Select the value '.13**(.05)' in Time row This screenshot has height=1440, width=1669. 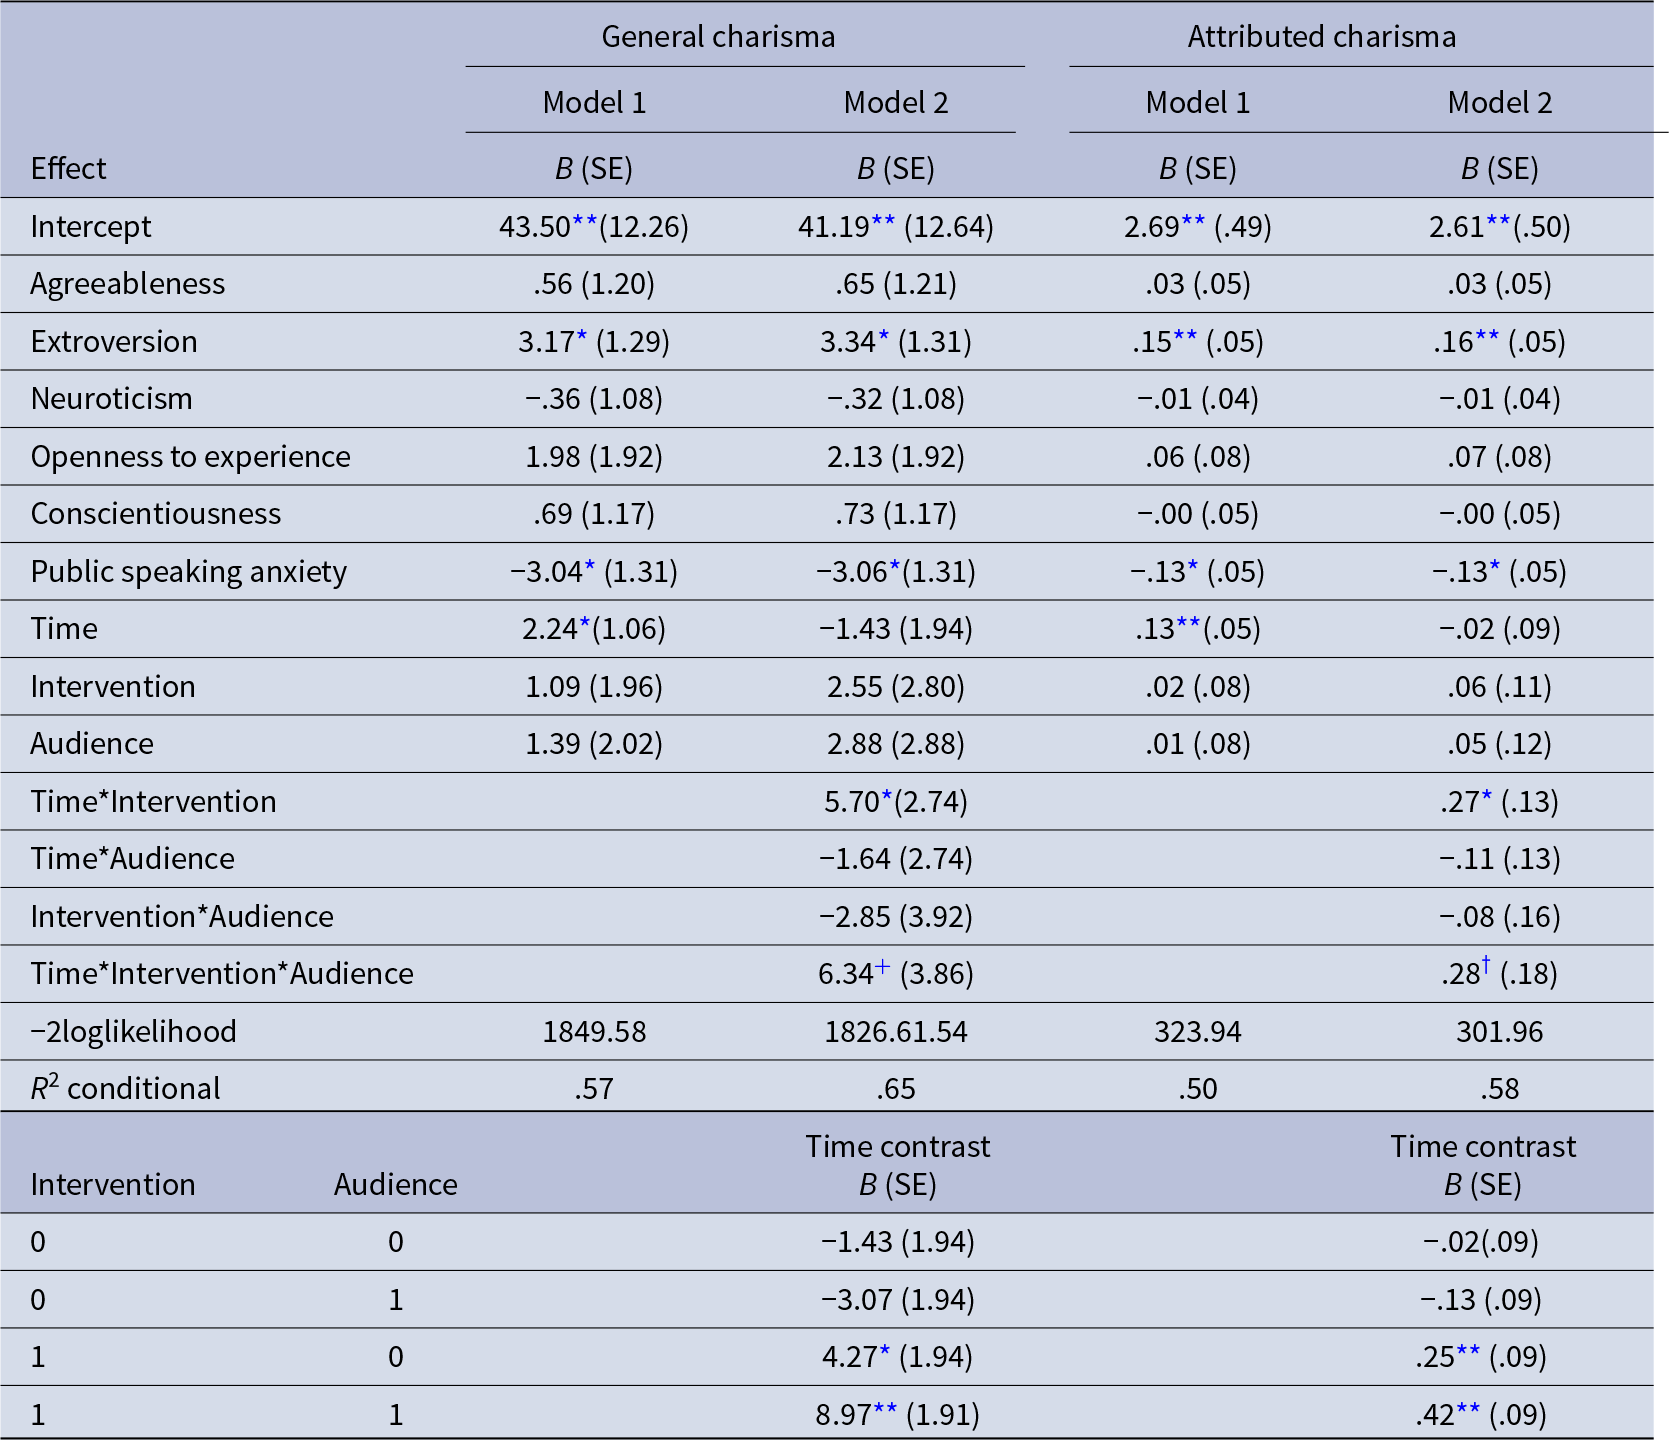(x=1198, y=629)
